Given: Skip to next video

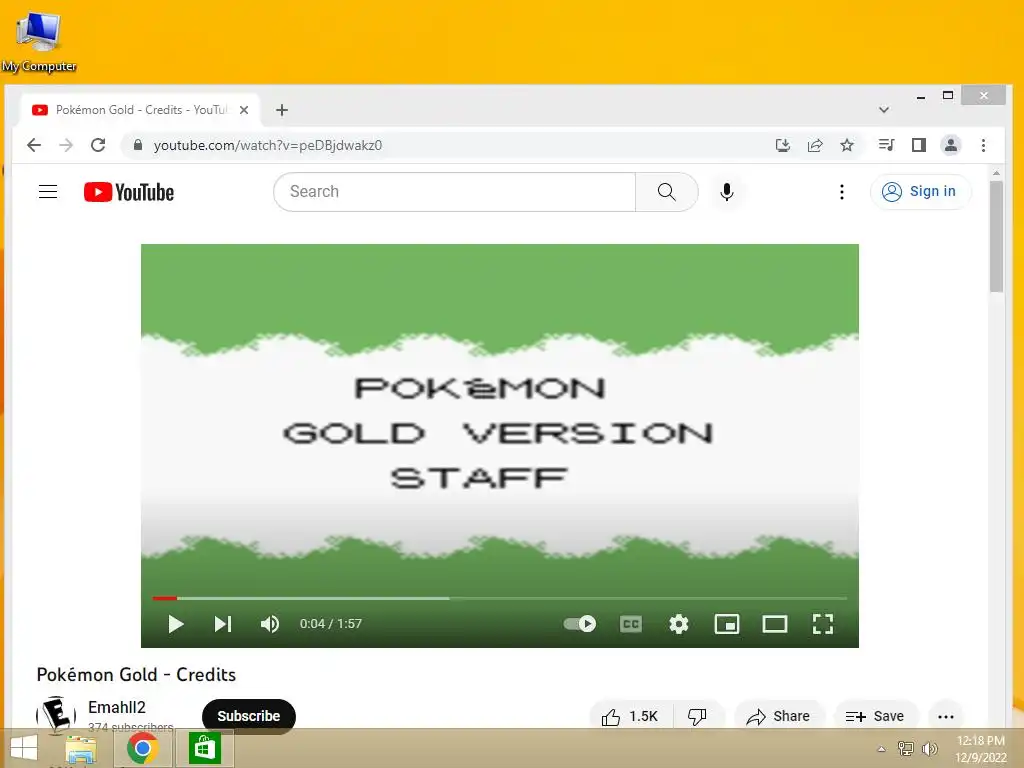Looking at the screenshot, I should click(x=223, y=624).
